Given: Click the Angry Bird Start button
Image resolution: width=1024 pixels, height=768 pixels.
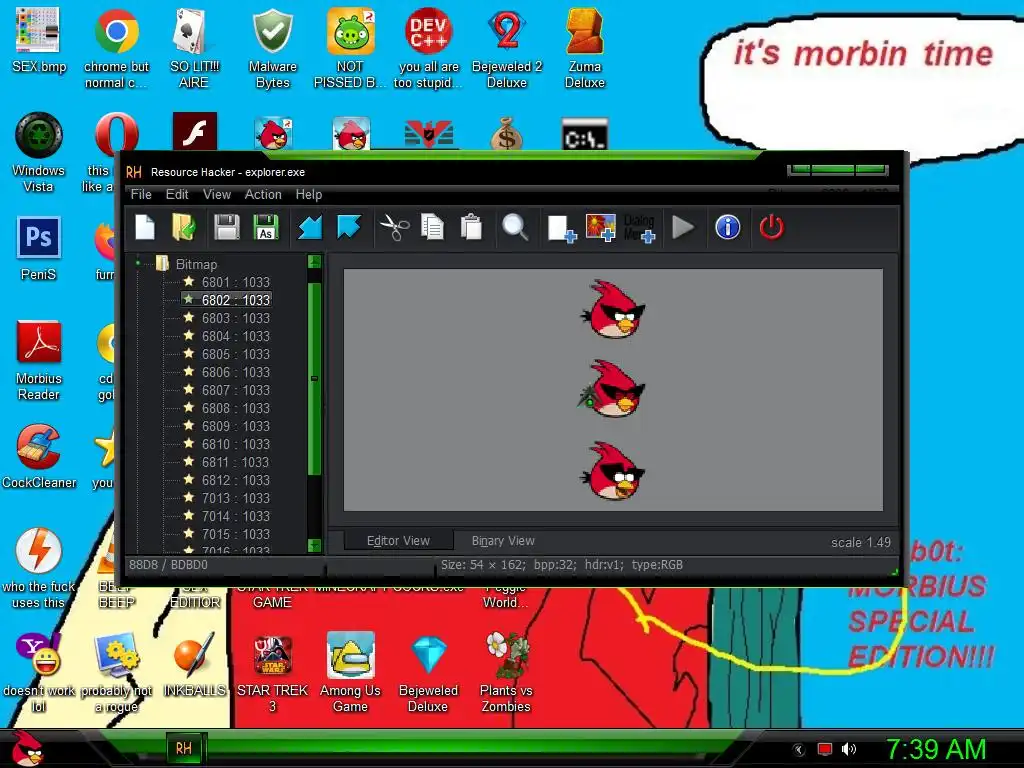Looking at the screenshot, I should (x=26, y=748).
